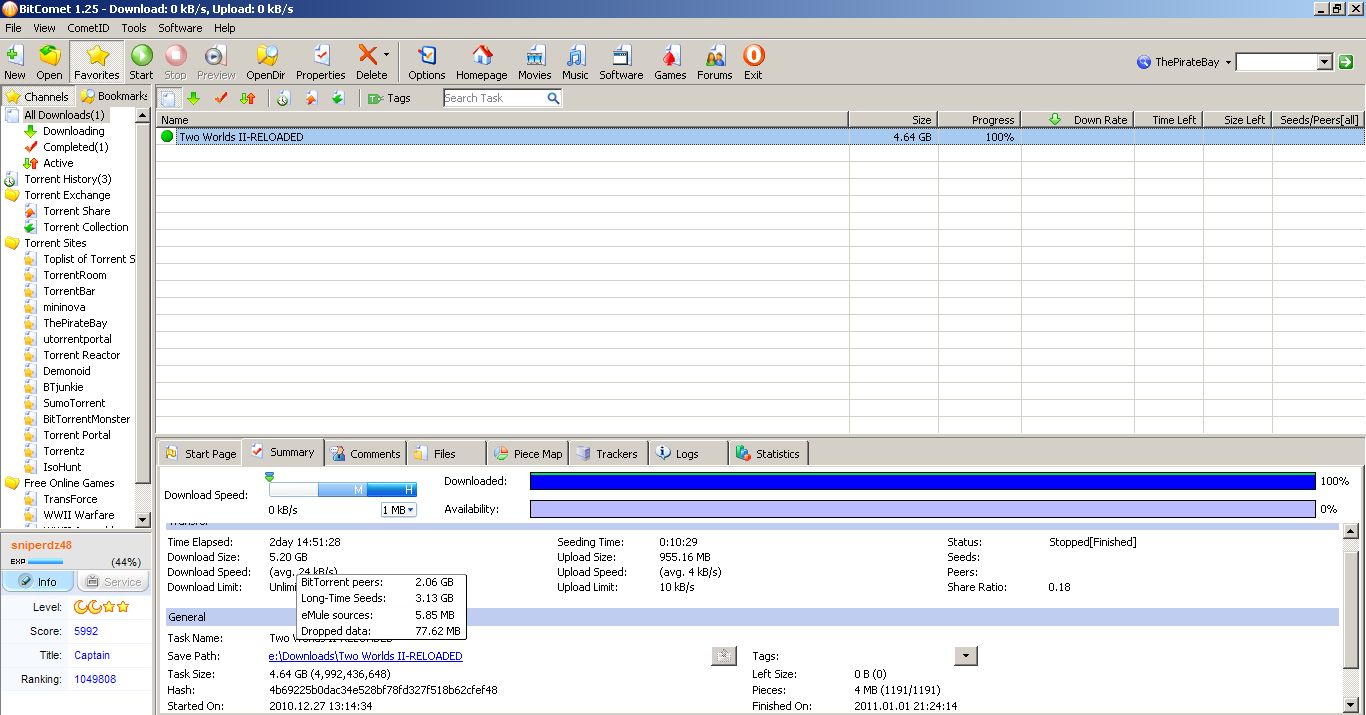Open the Options dialog

click(x=427, y=62)
